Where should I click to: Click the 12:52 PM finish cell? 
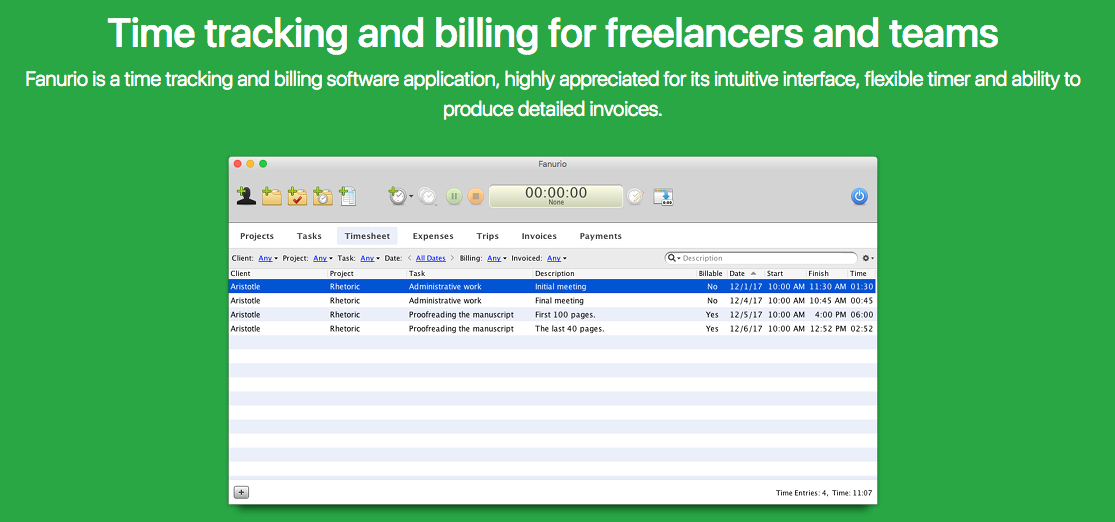point(828,329)
